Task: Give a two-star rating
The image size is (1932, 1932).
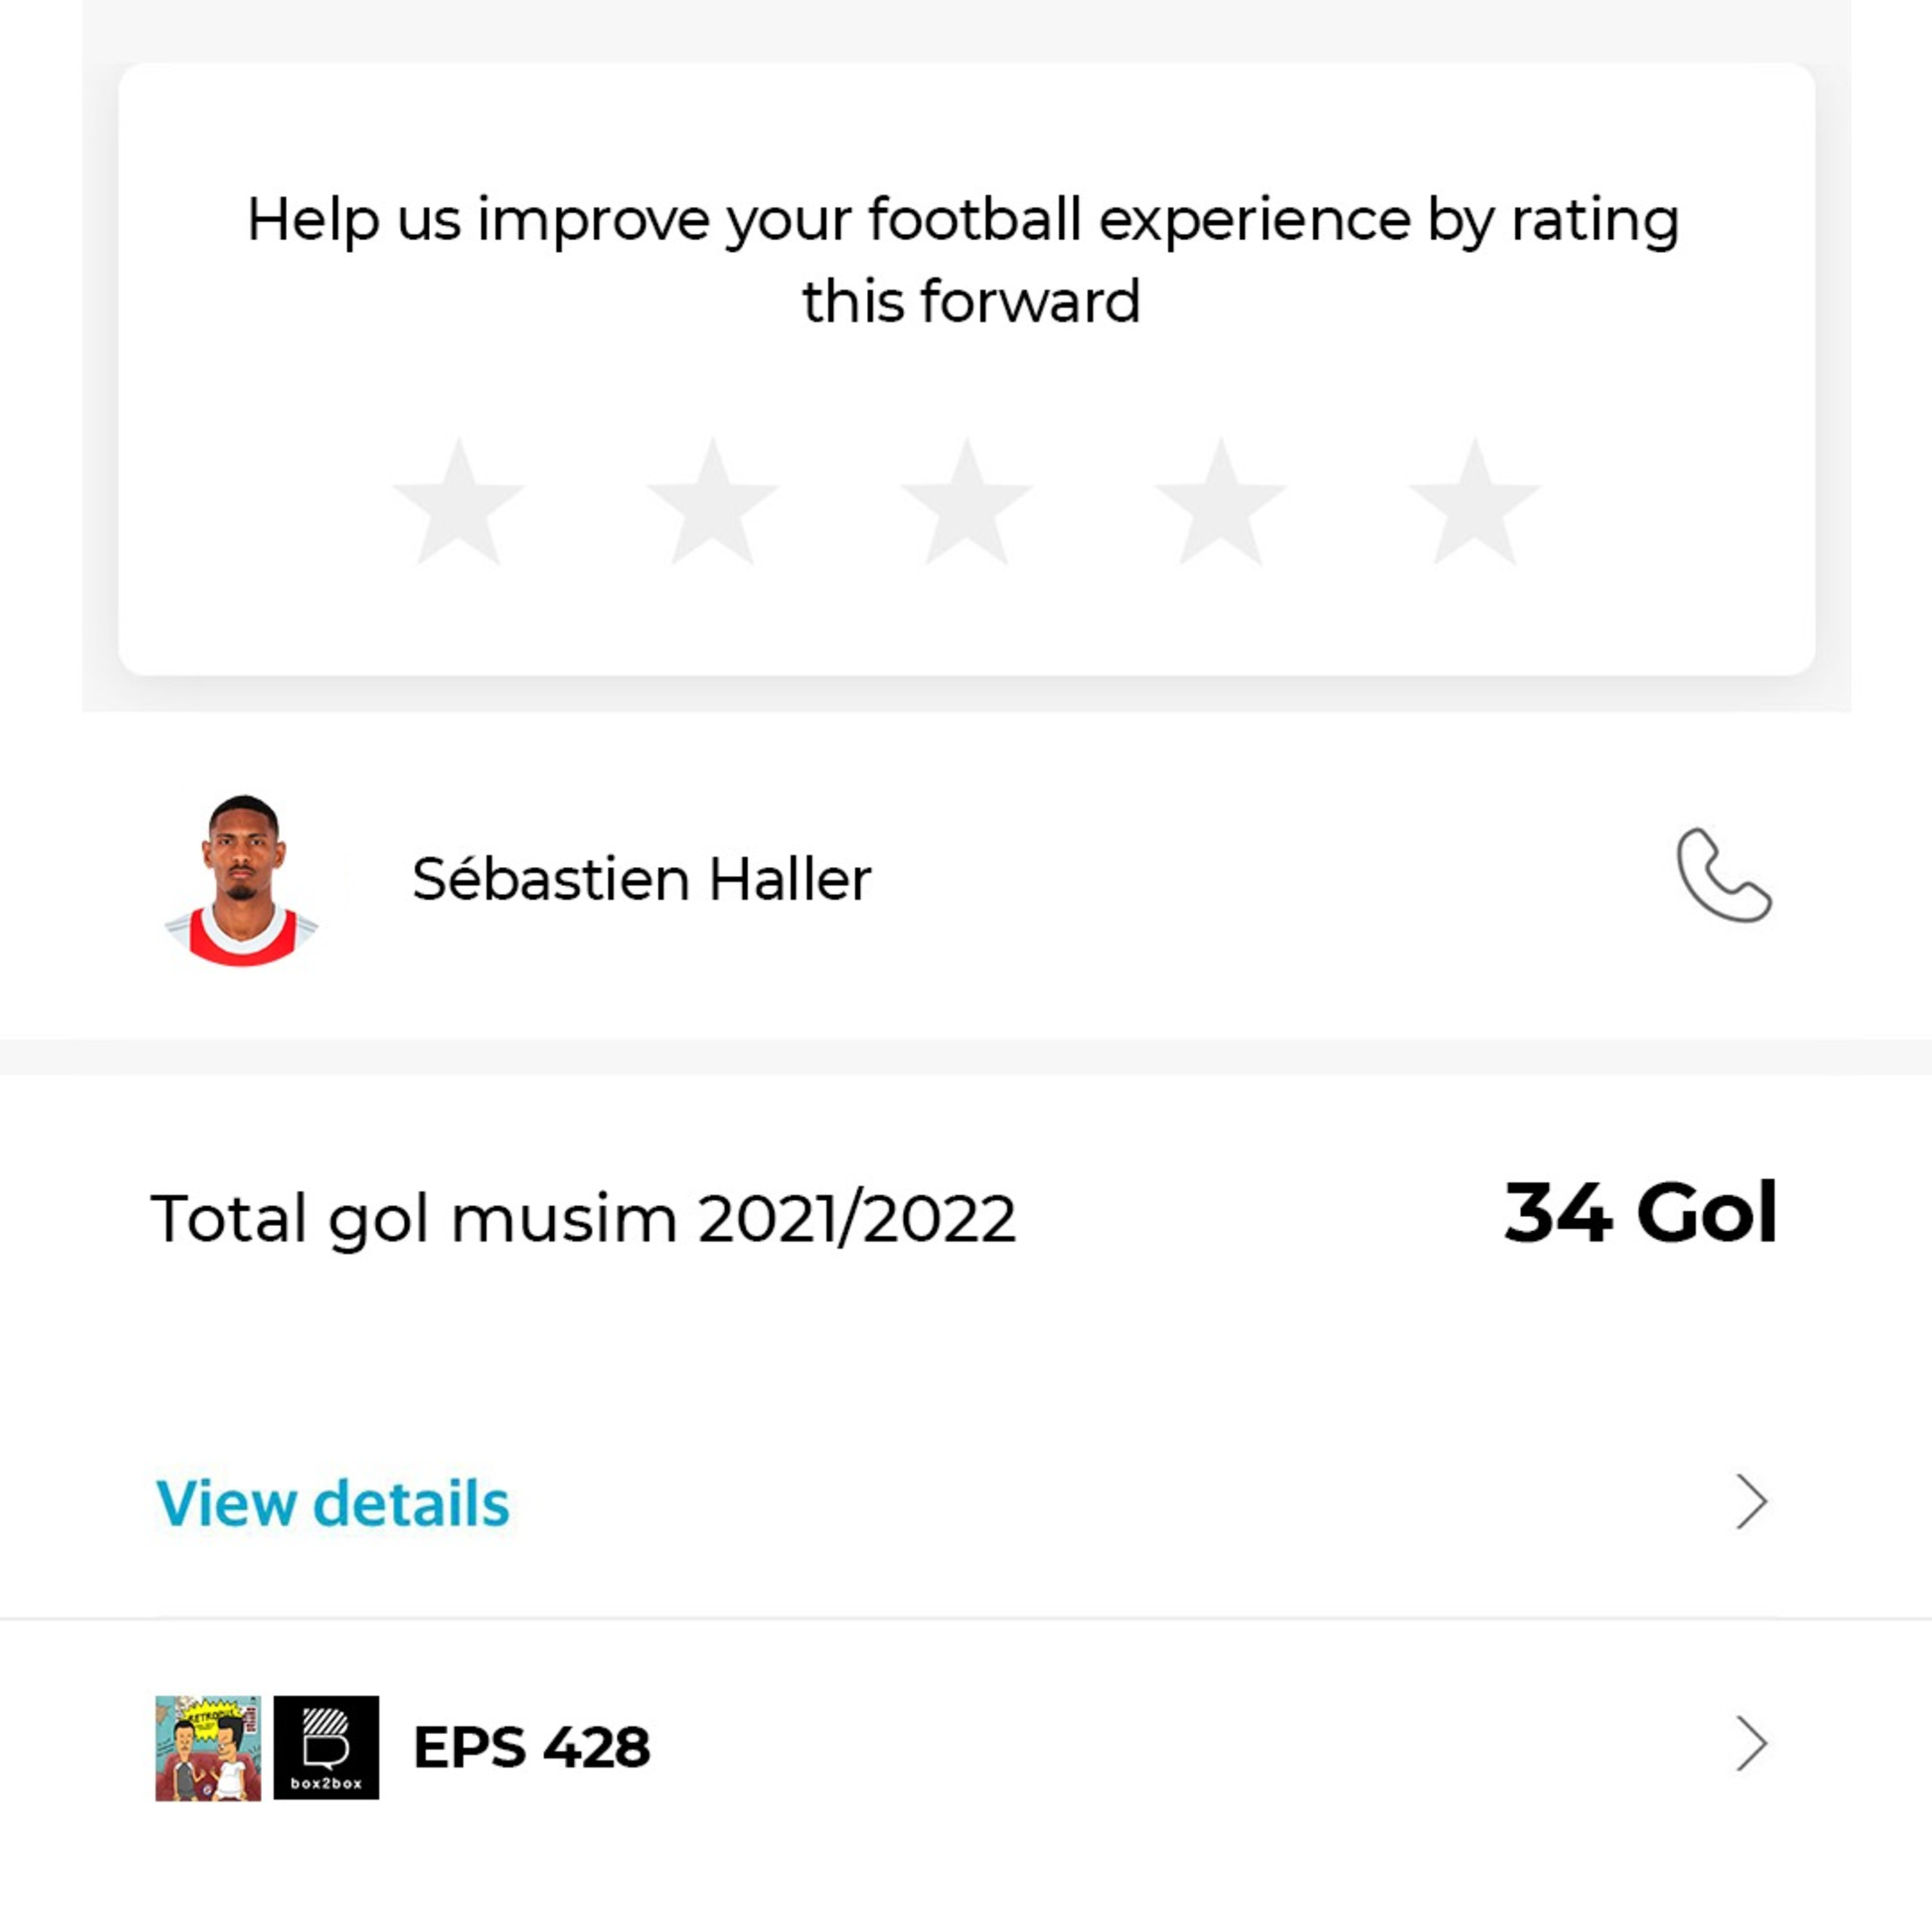Action: click(712, 504)
